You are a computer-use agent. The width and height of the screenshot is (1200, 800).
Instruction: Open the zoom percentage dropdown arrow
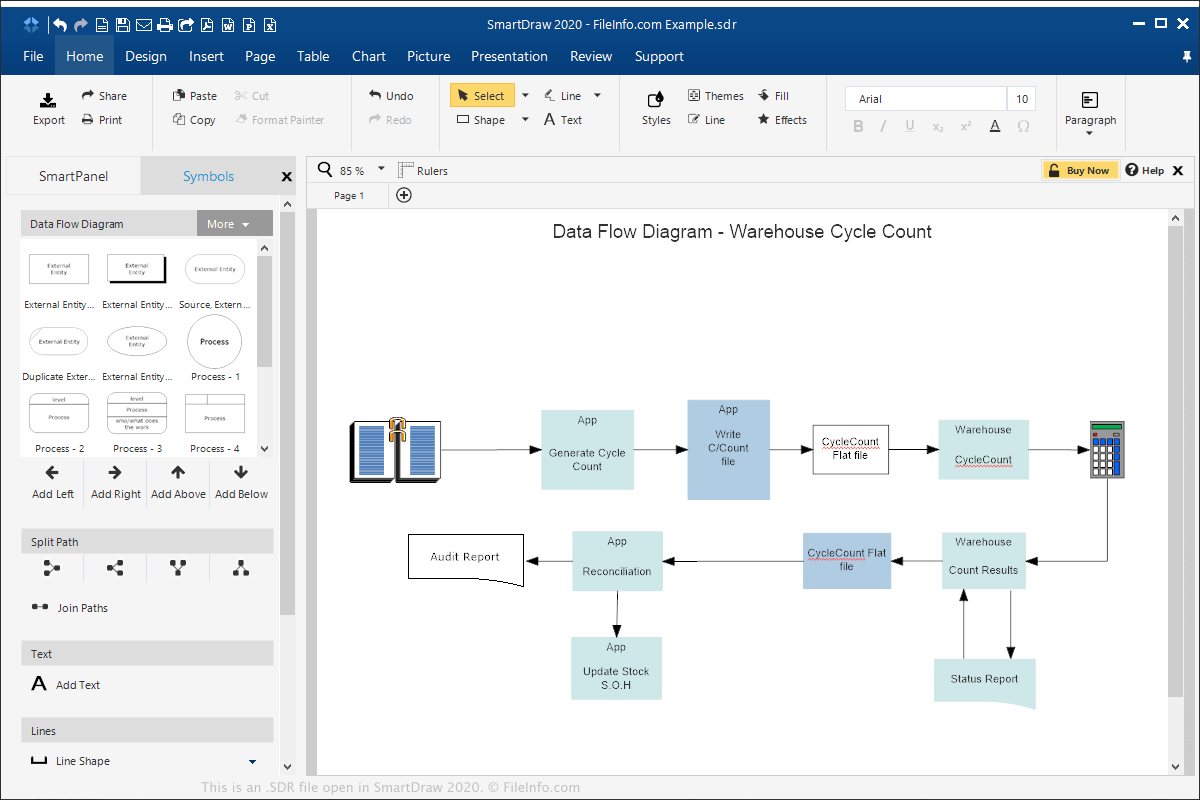point(381,170)
